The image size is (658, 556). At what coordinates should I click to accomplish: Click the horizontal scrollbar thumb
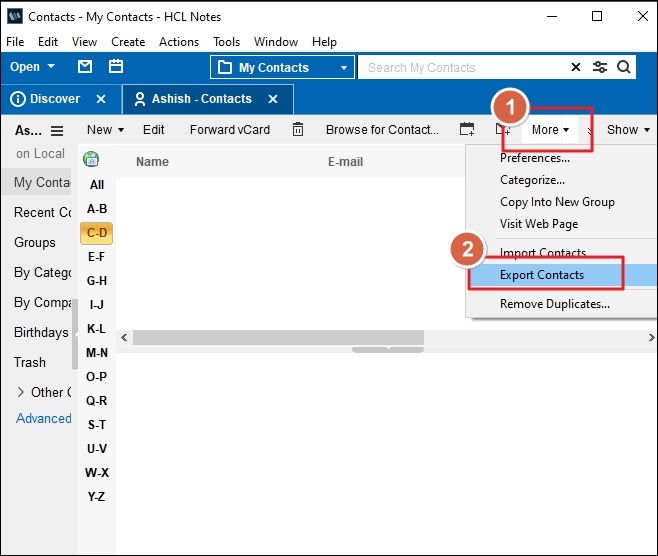coord(278,337)
